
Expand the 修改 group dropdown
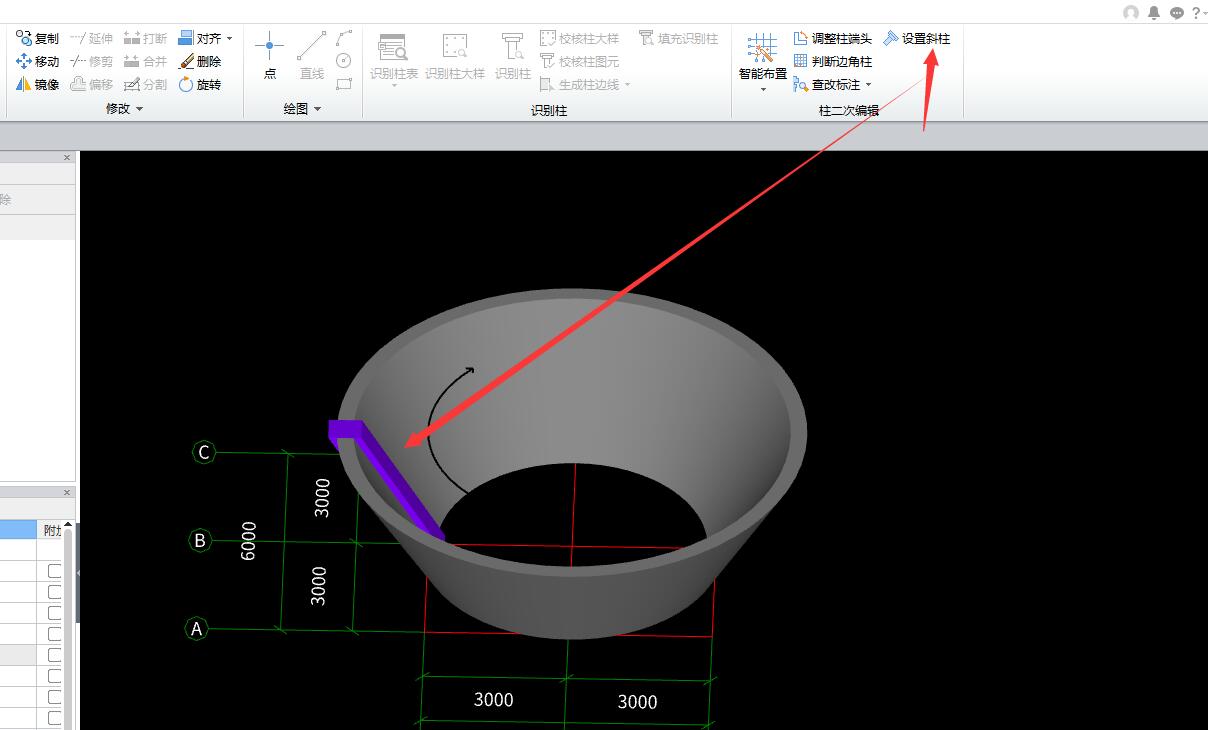(x=139, y=108)
